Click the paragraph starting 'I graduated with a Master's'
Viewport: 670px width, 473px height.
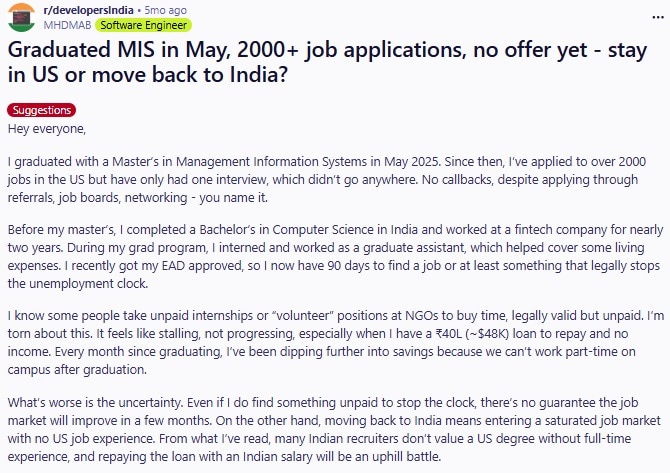tap(330, 178)
